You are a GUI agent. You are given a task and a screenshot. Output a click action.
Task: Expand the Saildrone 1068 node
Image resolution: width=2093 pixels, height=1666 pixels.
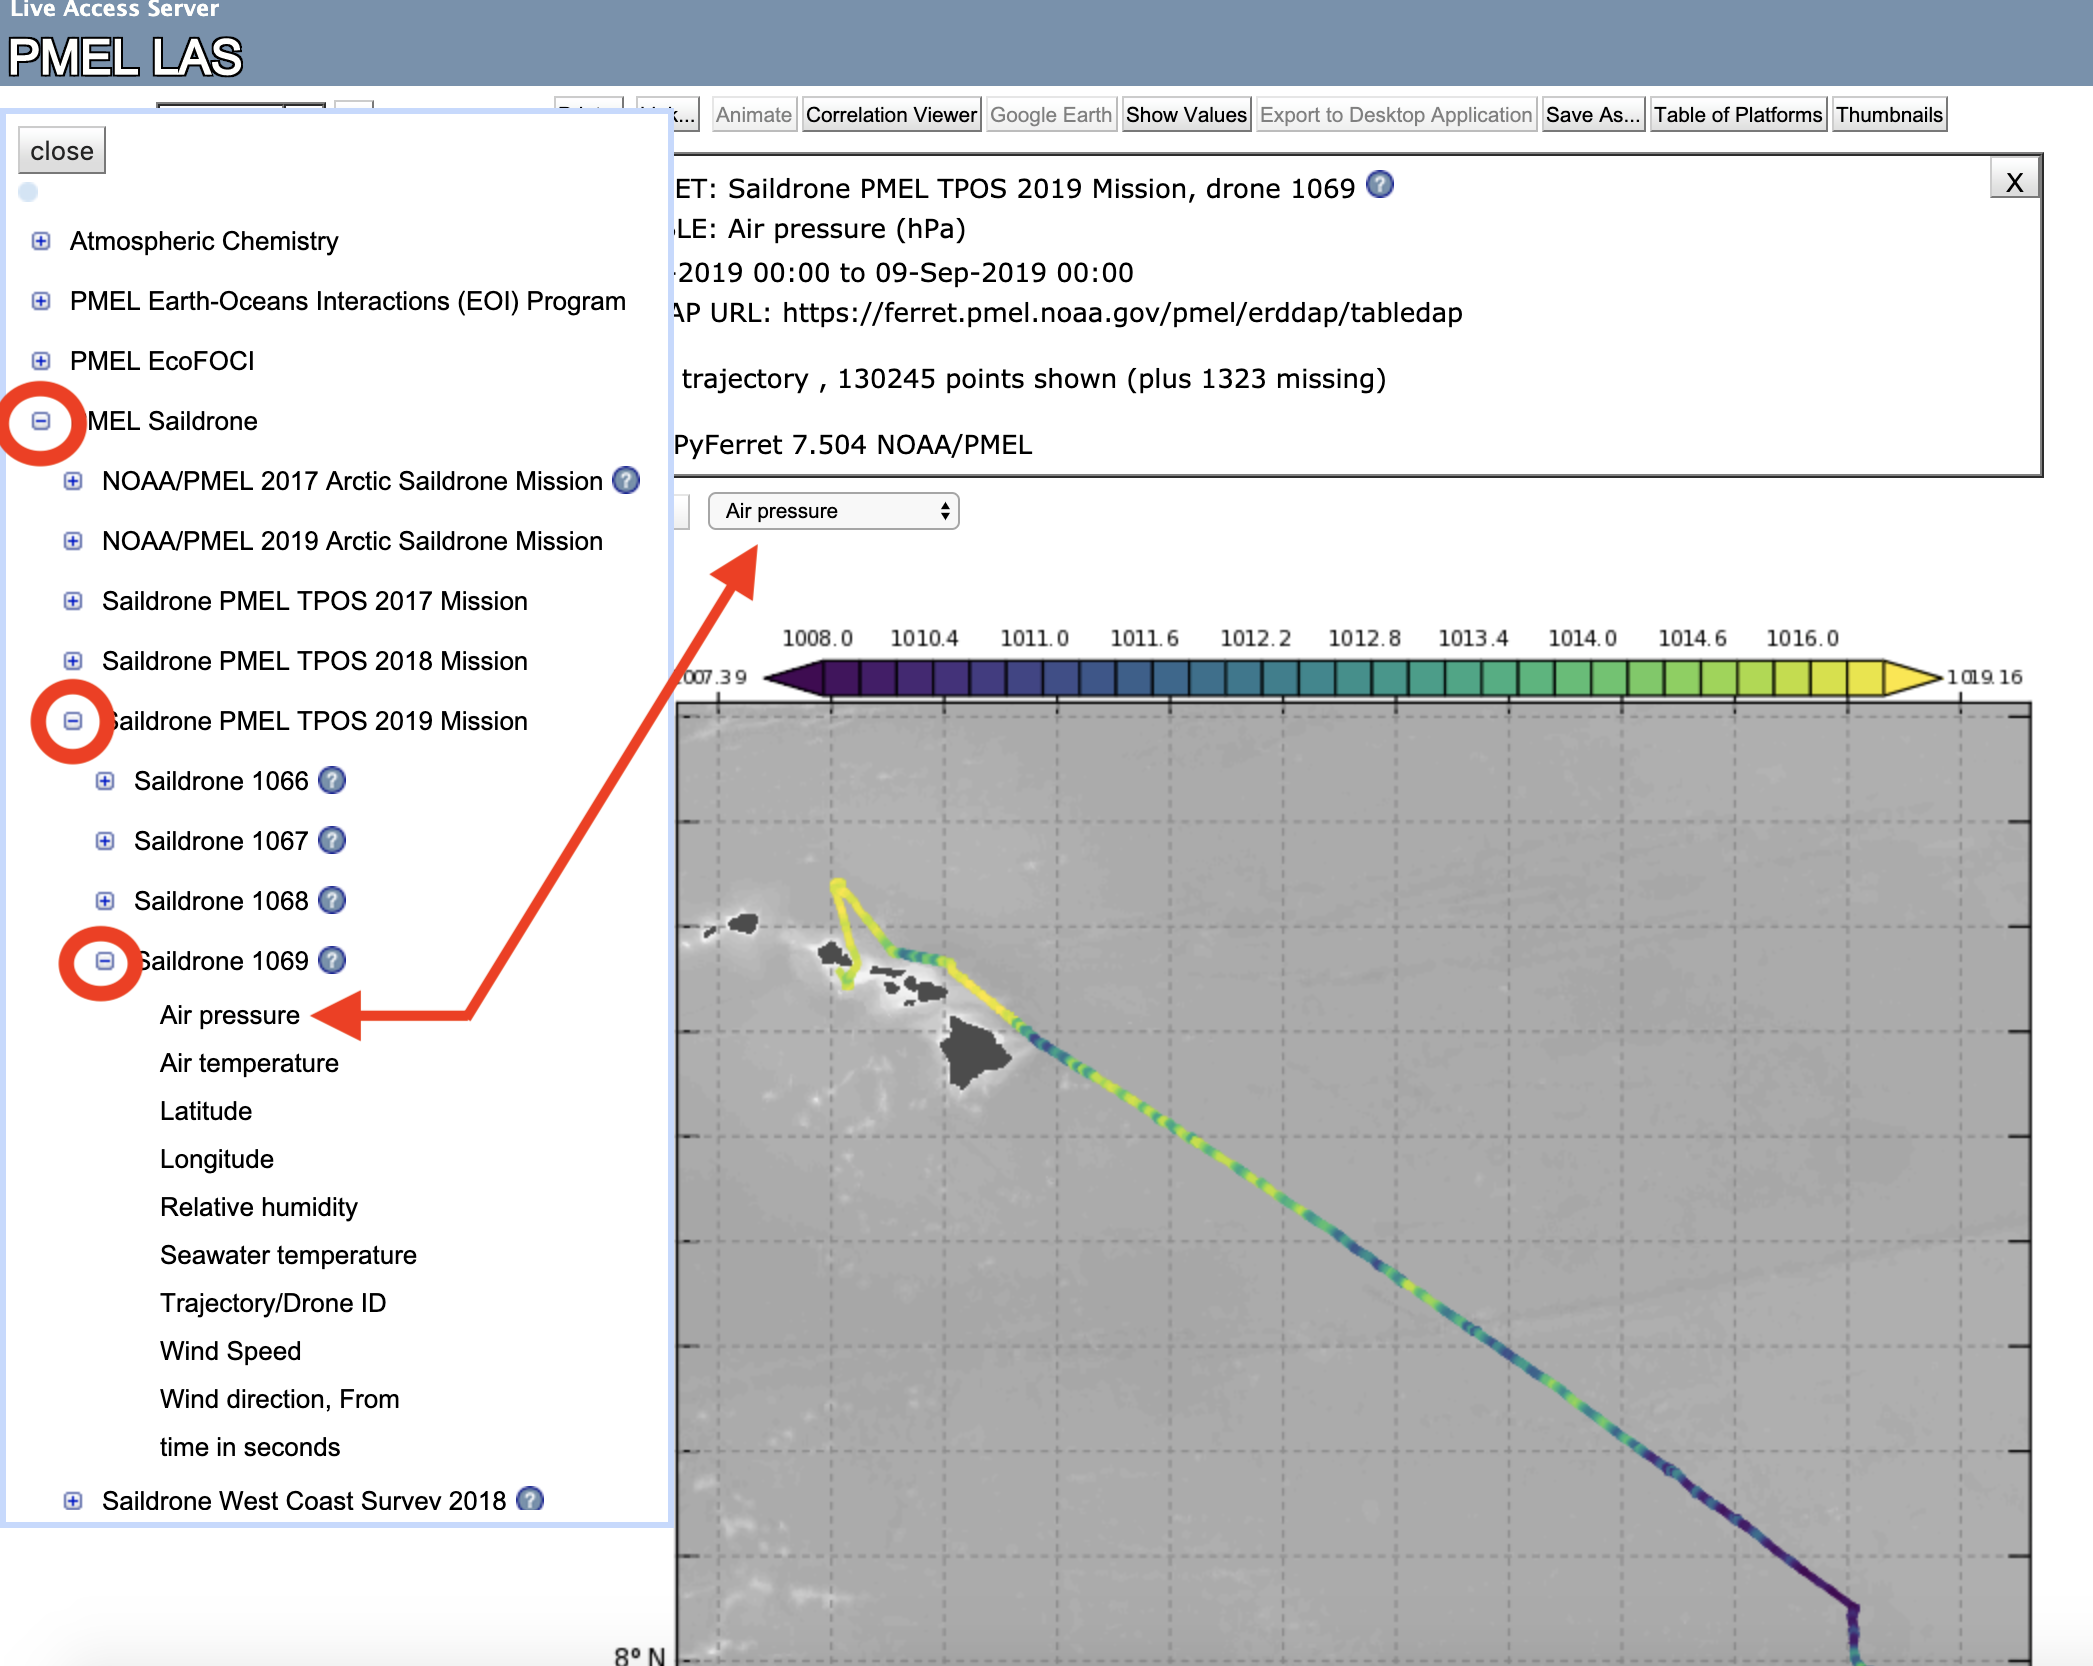click(105, 901)
